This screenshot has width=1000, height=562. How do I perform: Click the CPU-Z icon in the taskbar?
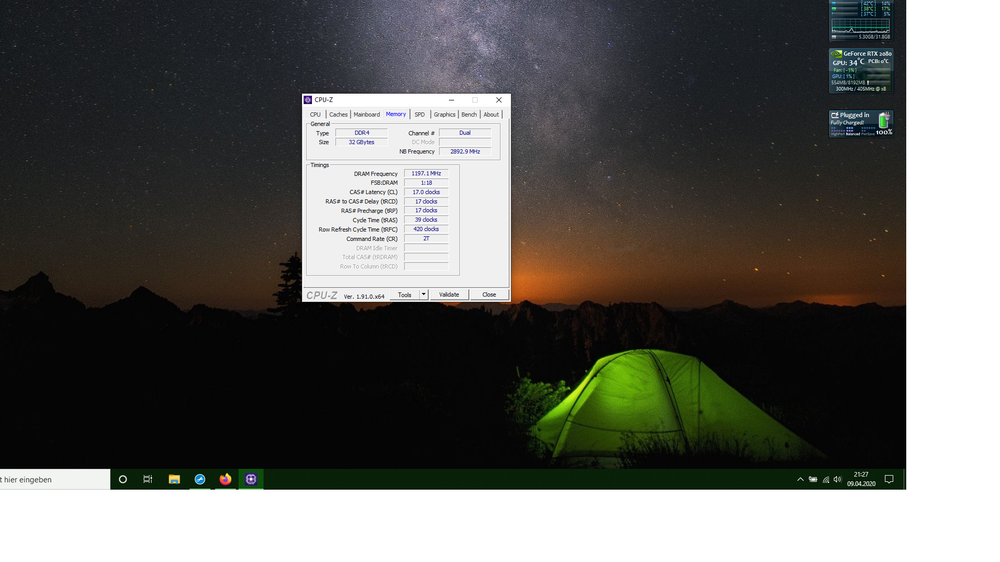(251, 480)
